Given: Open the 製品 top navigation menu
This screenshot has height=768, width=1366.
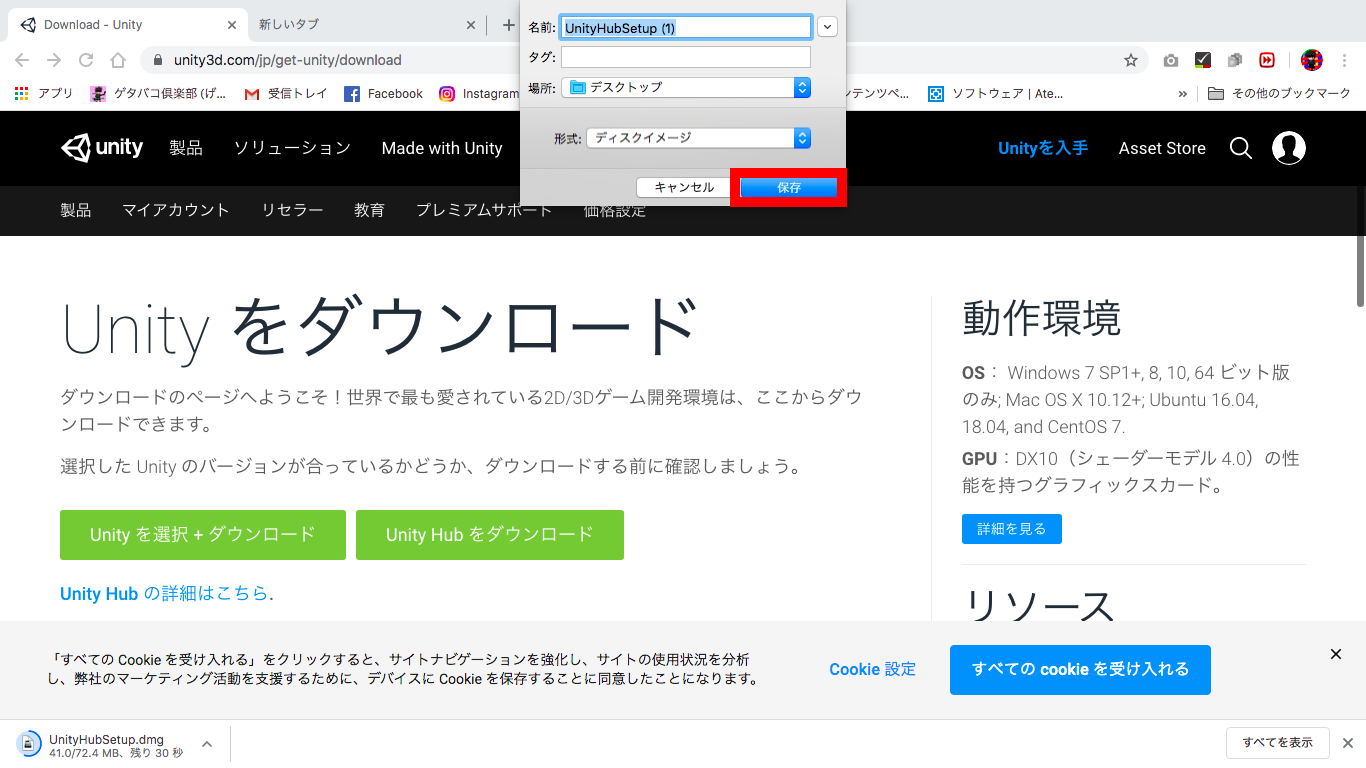Looking at the screenshot, I should pyautogui.click(x=186, y=148).
